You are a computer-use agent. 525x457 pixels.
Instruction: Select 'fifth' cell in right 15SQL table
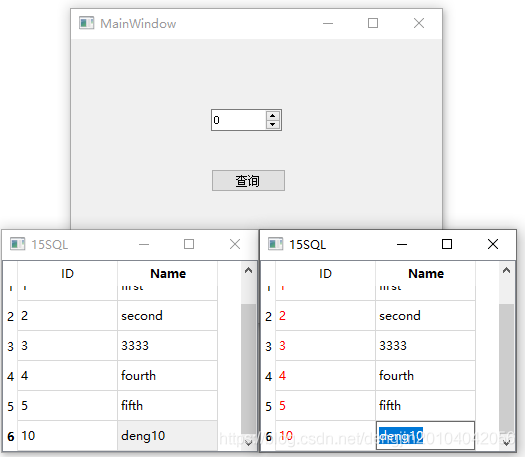(x=425, y=405)
